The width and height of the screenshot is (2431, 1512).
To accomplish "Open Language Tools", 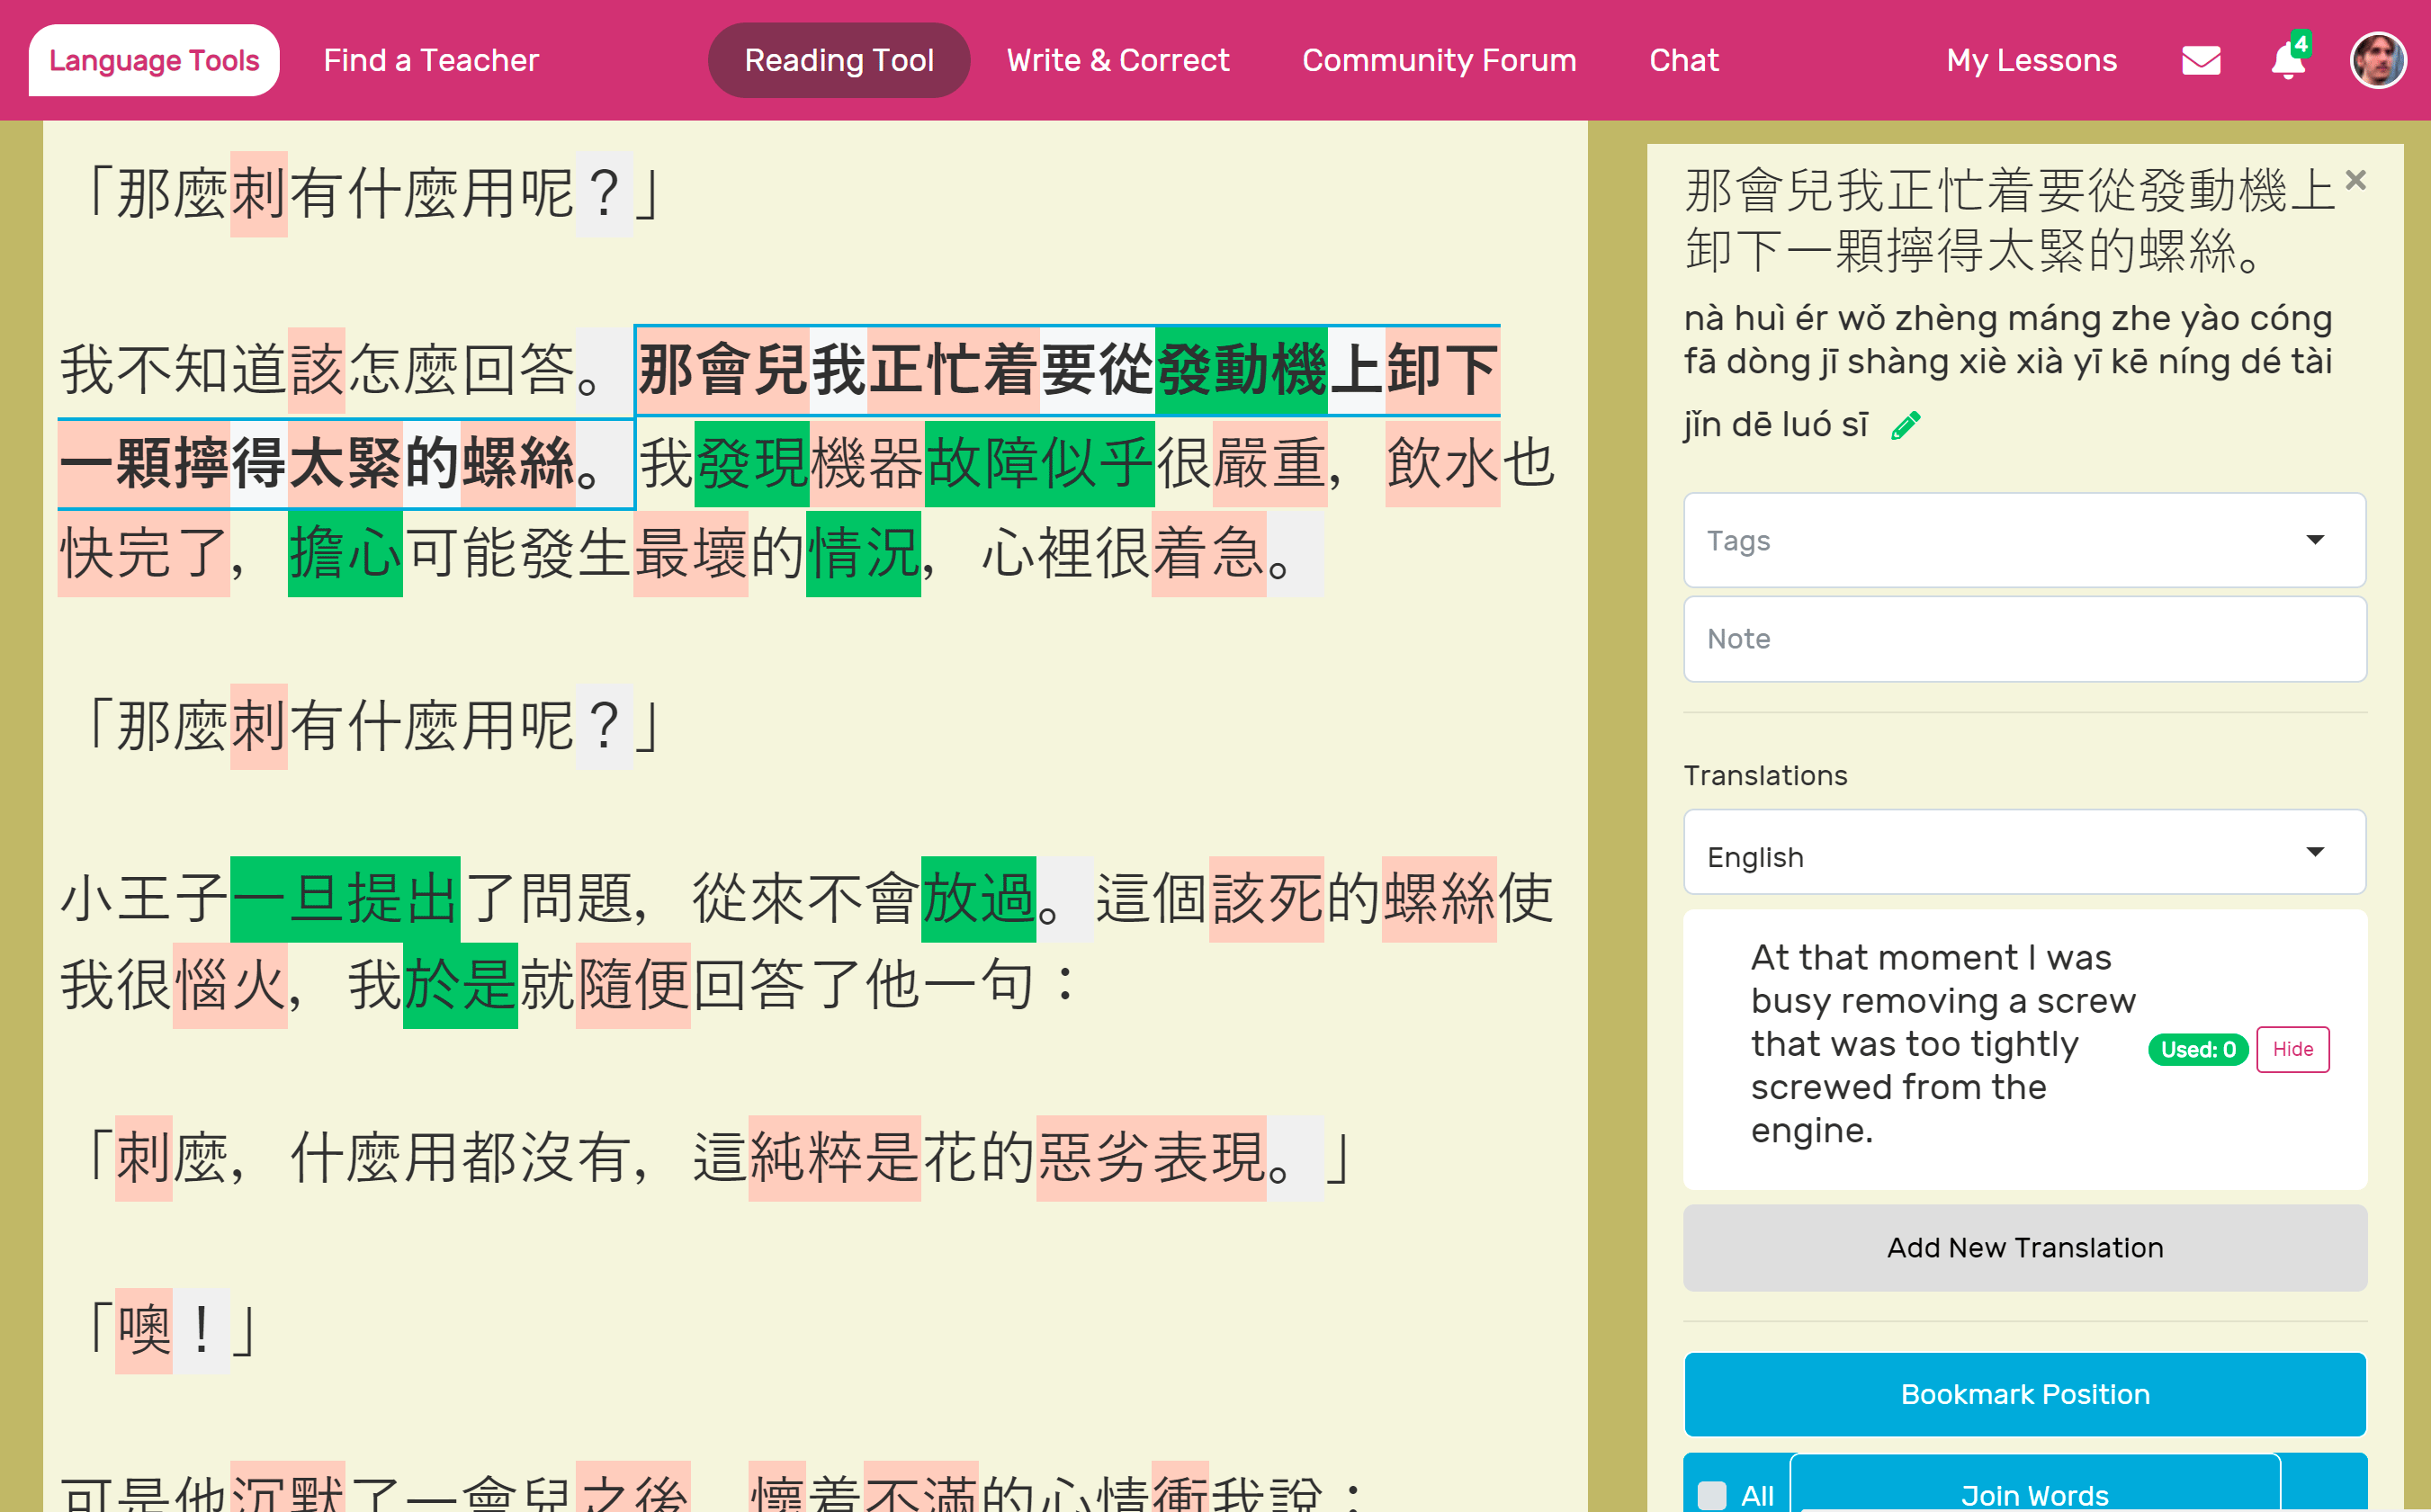I will pos(153,59).
